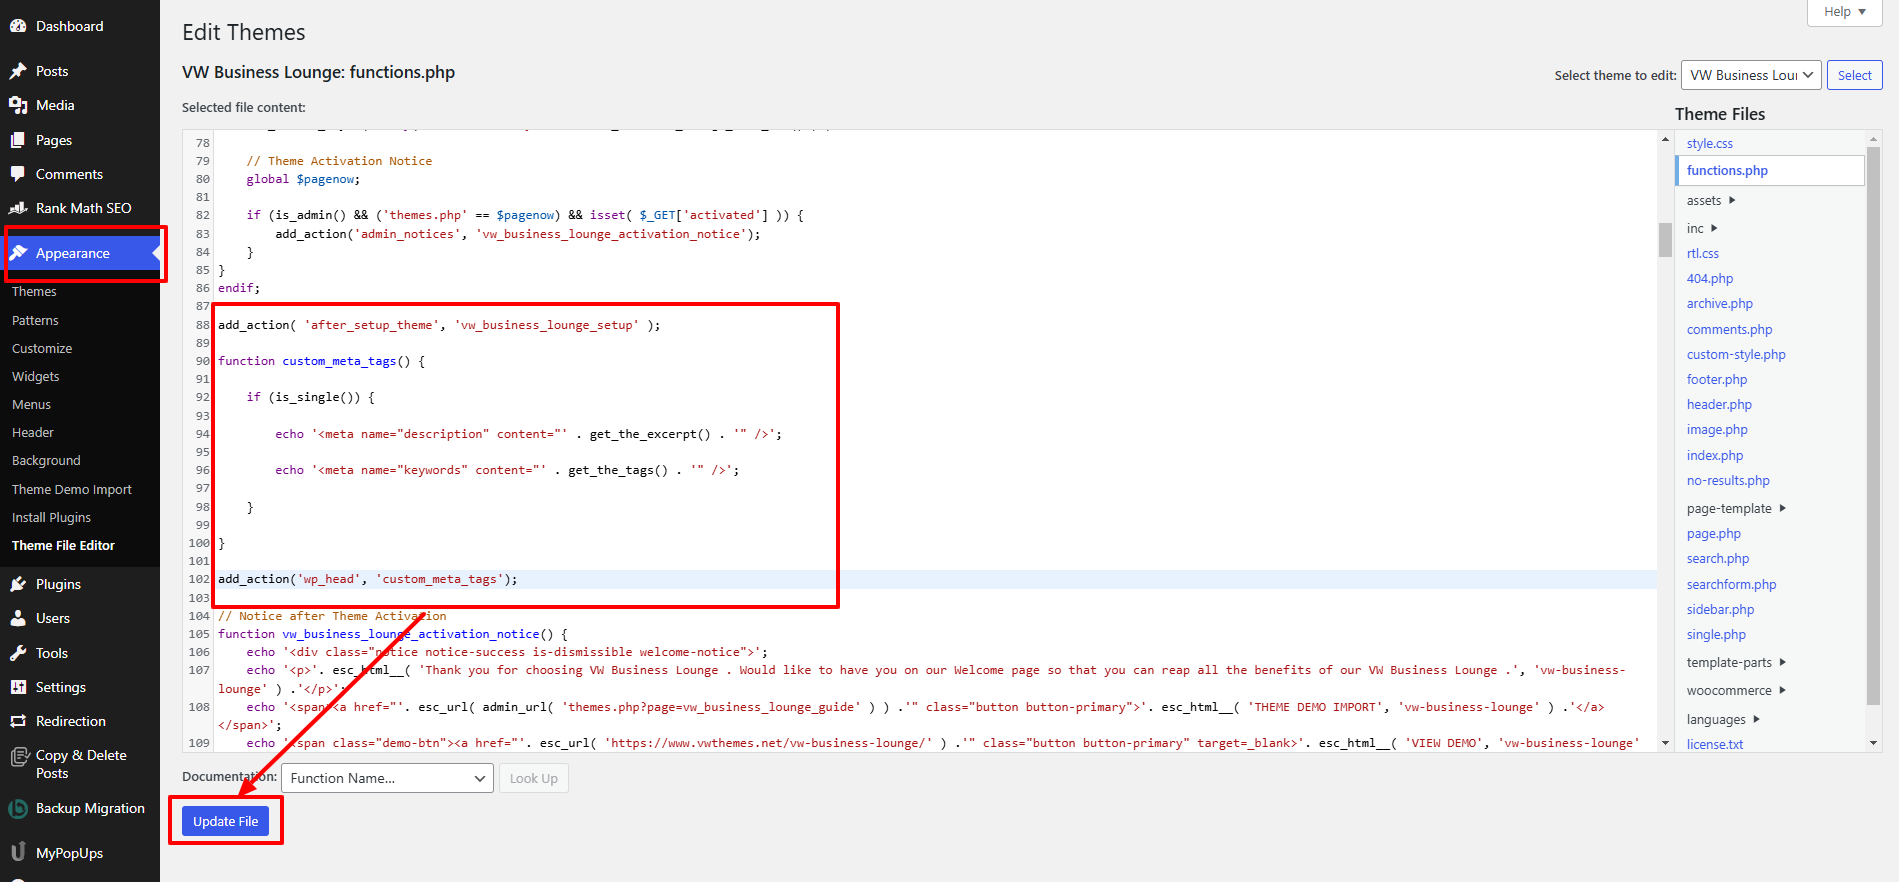
Task: Open the theme selection dropdown
Action: pyautogui.click(x=1751, y=75)
